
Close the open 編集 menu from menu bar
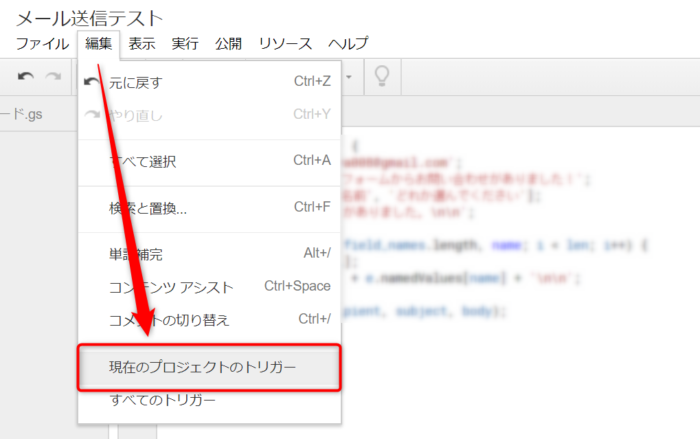click(98, 44)
